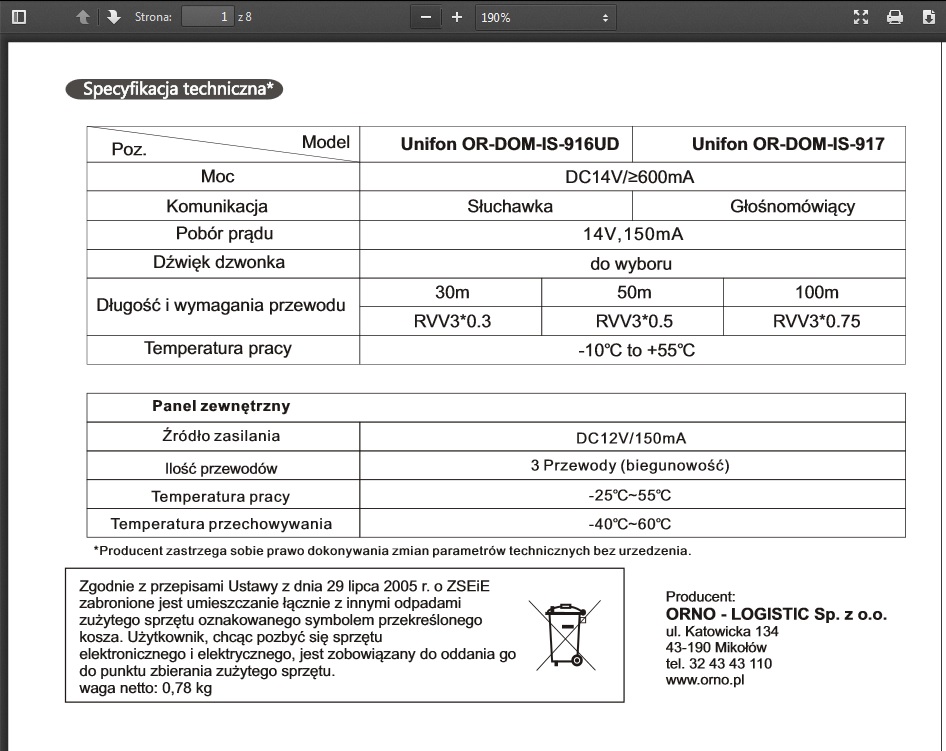Open the 190% zoom level dropdown
Image resolution: width=946 pixels, height=751 pixels.
pos(545,17)
